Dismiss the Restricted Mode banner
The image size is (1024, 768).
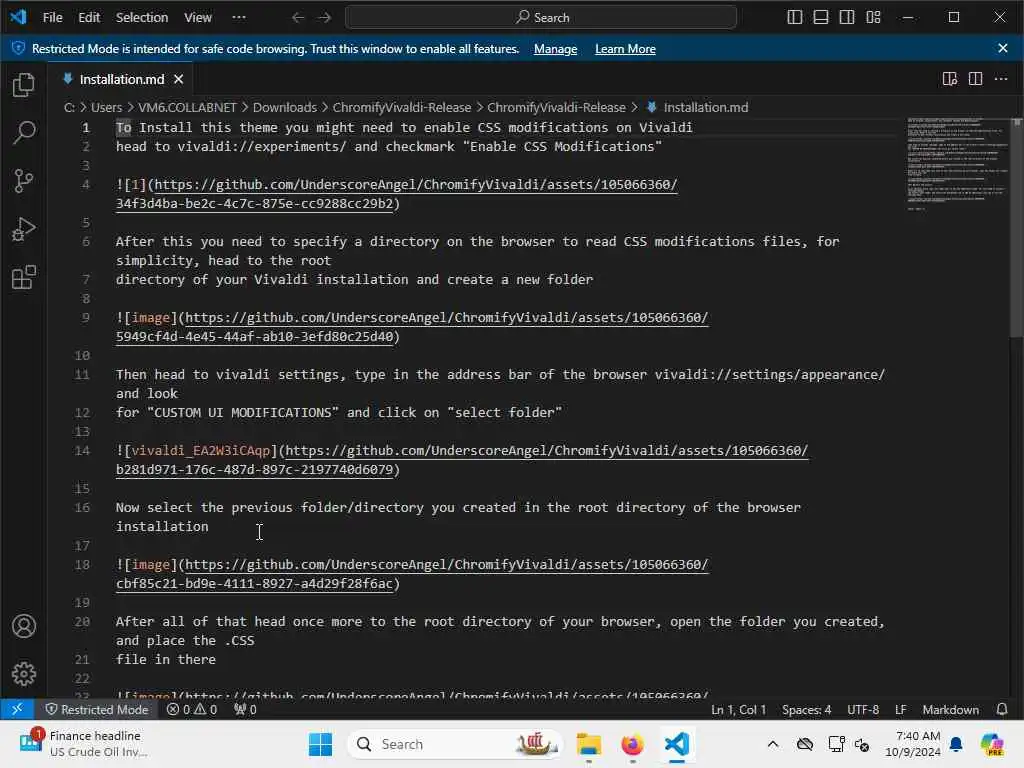(x=1002, y=48)
